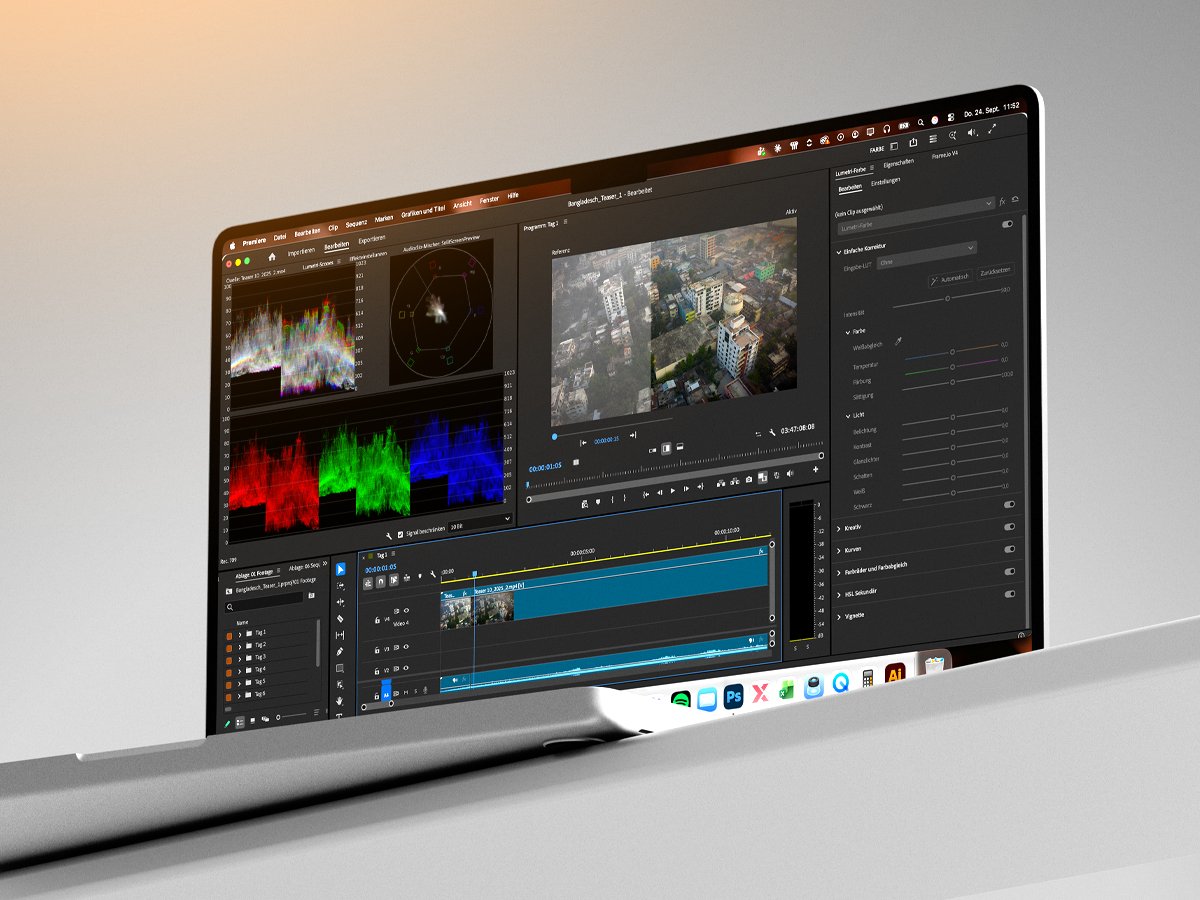1200x900 pixels.
Task: Click the white balance eyedropper
Action: [898, 341]
